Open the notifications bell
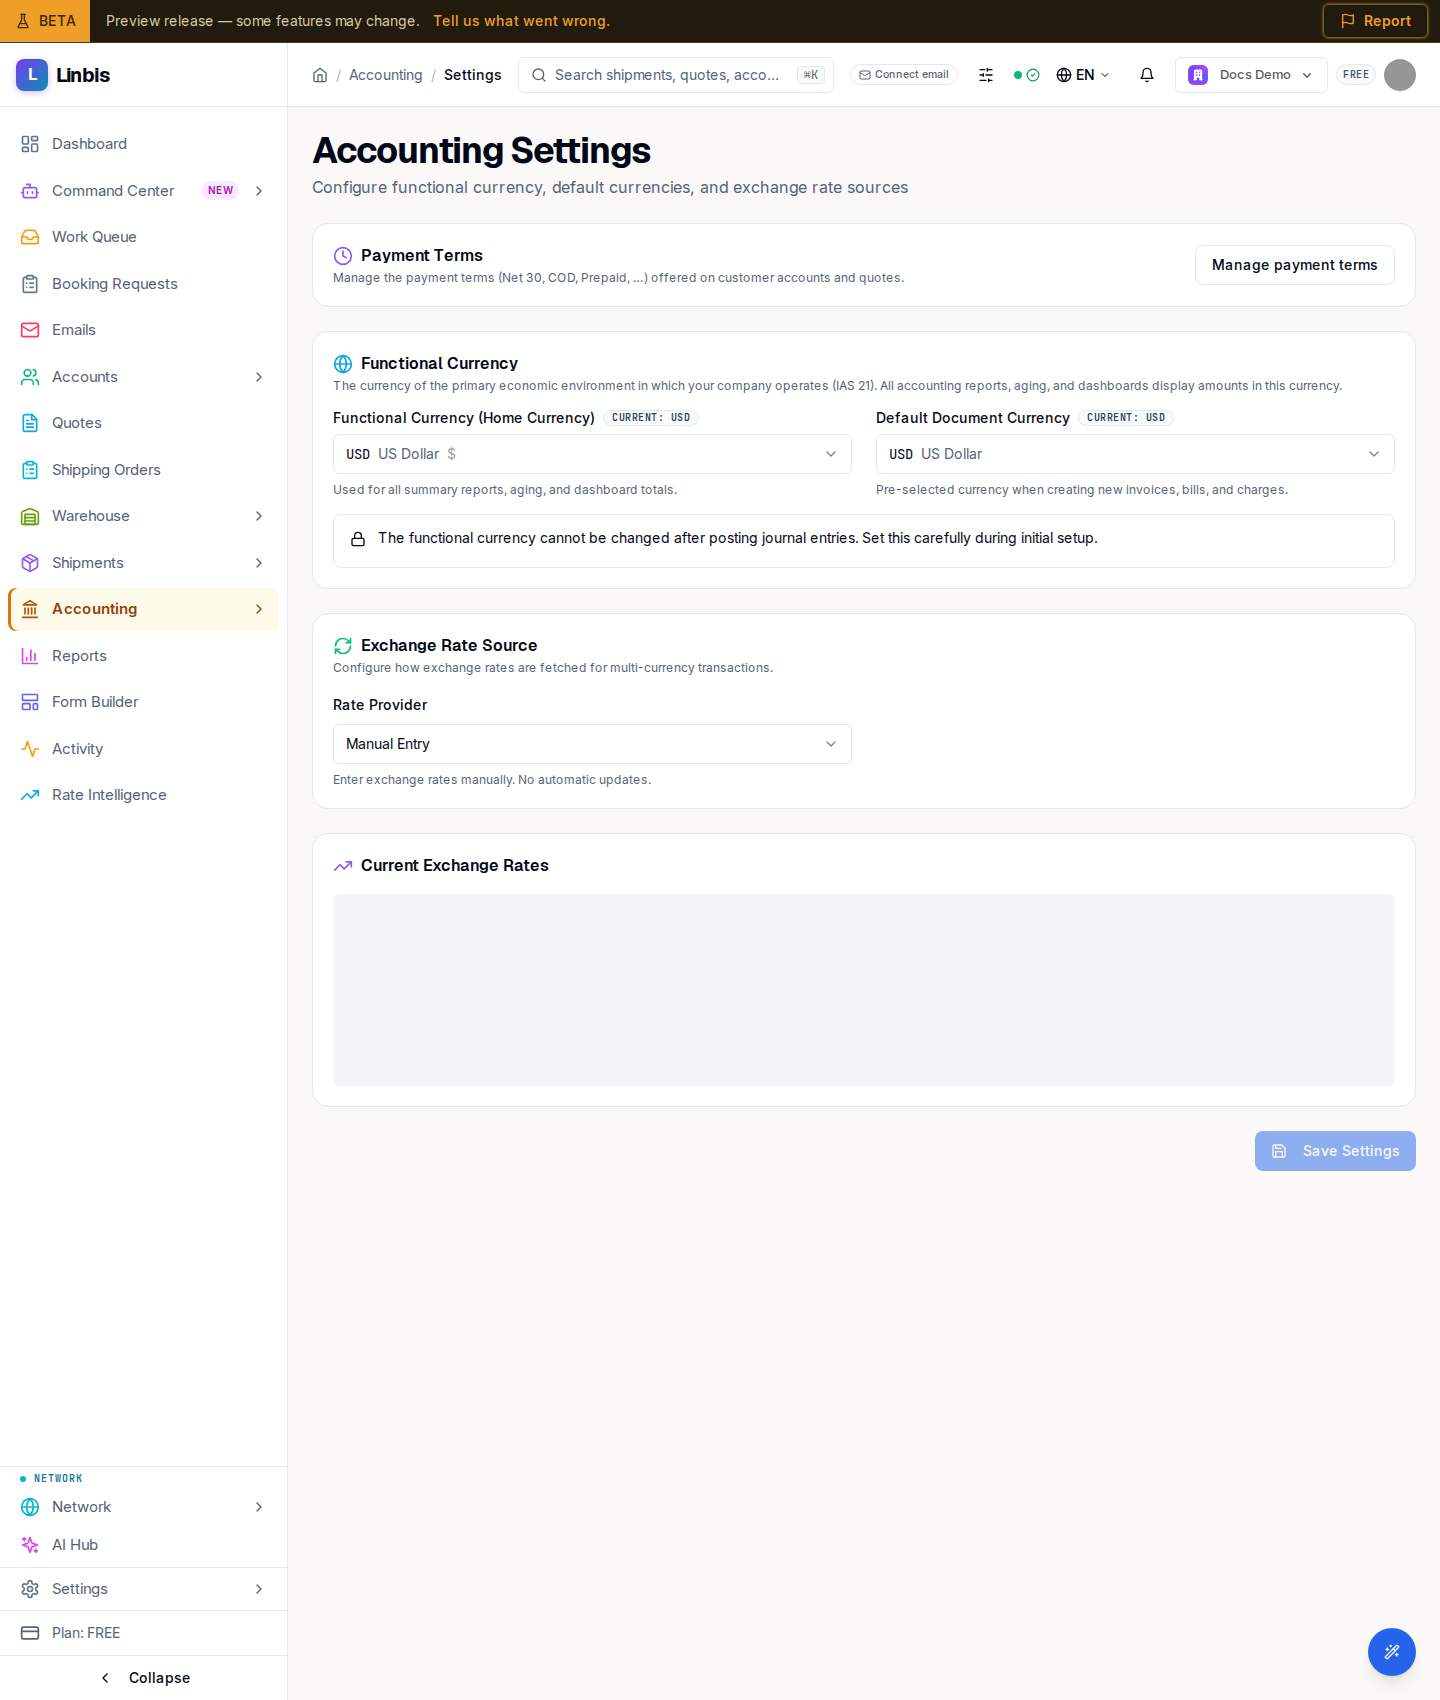 click(1147, 75)
